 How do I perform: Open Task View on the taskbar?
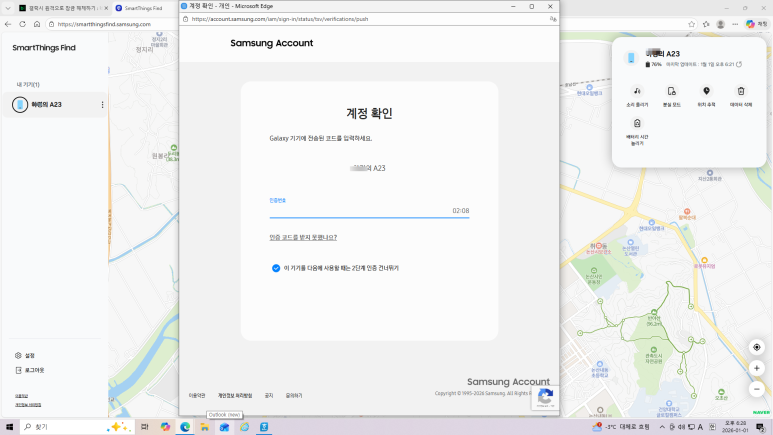144,427
